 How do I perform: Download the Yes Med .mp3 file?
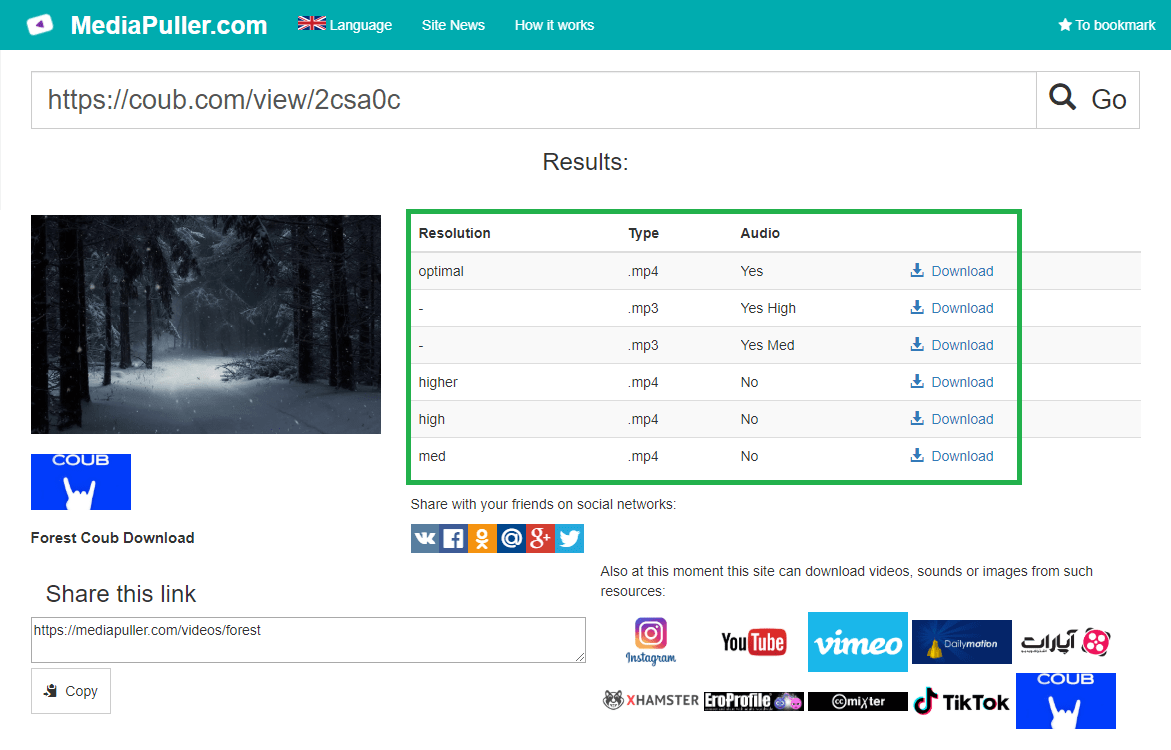[x=952, y=345]
